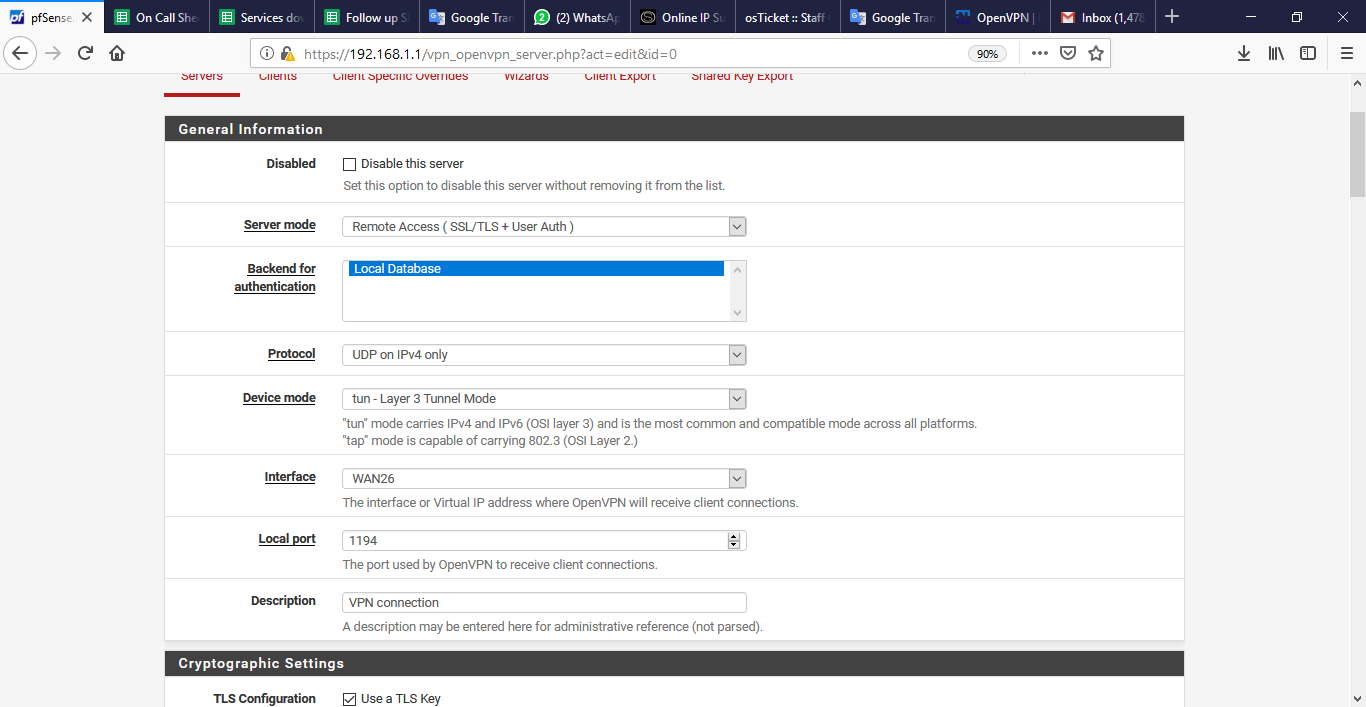
Task: Check the Disable this server checkbox
Action: (350, 164)
